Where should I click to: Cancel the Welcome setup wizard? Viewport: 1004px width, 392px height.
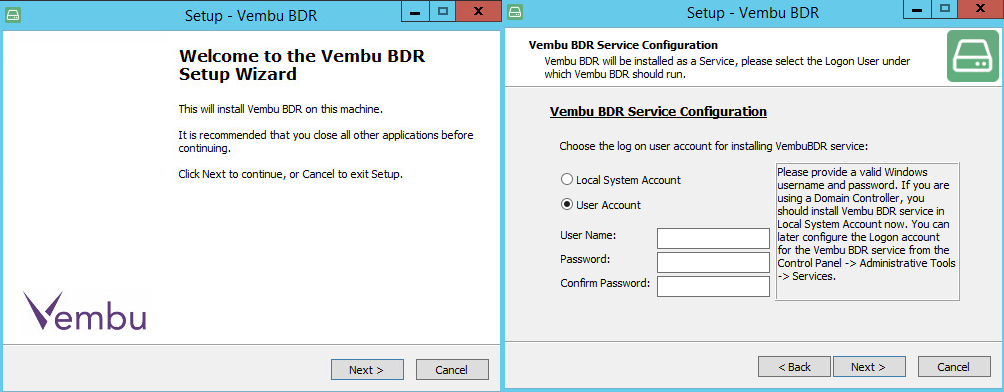click(452, 370)
